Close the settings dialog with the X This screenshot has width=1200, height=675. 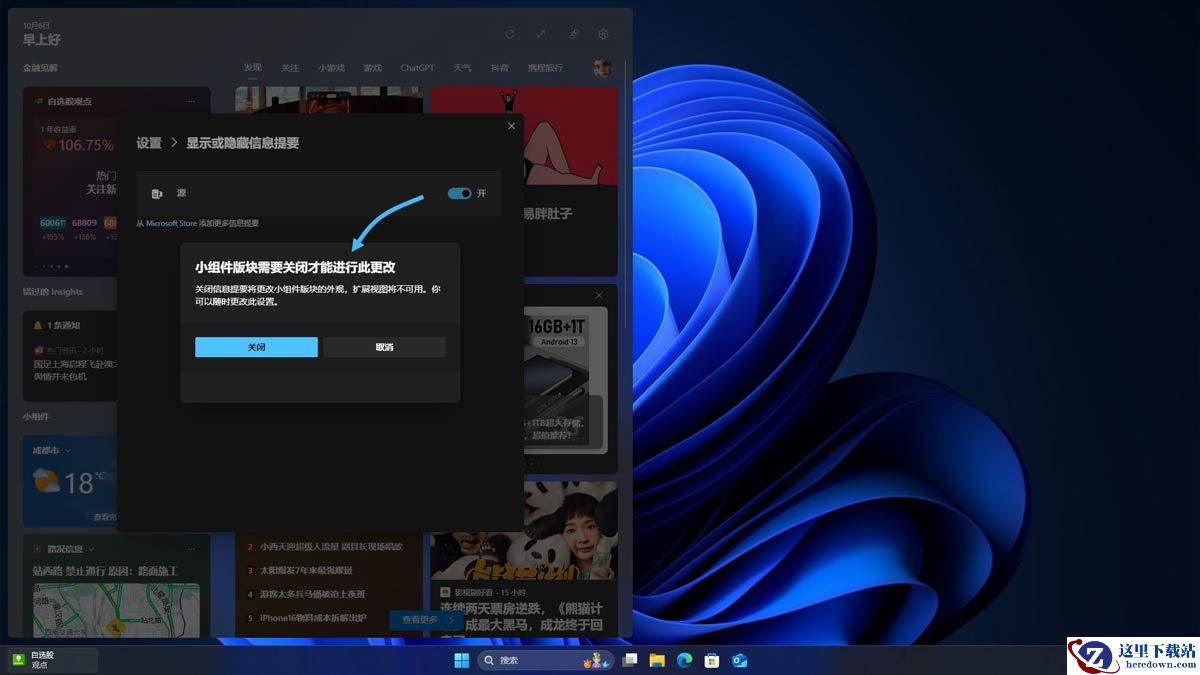click(511, 126)
